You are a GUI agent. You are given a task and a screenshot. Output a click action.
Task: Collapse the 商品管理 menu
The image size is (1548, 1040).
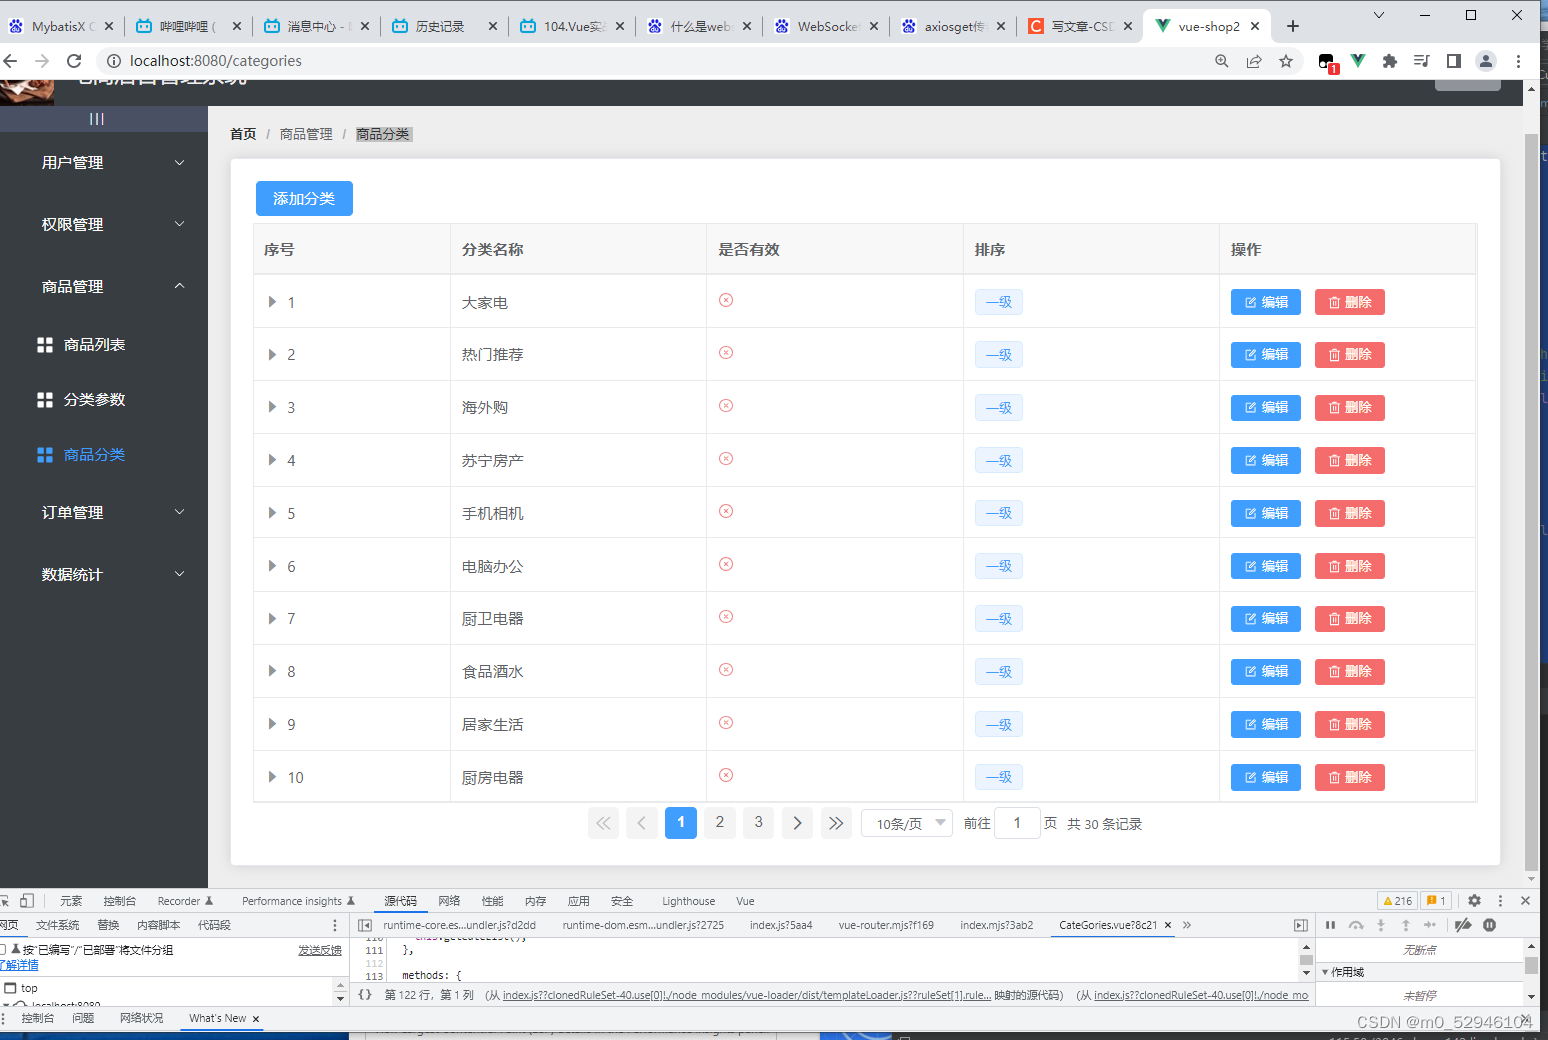tap(104, 287)
